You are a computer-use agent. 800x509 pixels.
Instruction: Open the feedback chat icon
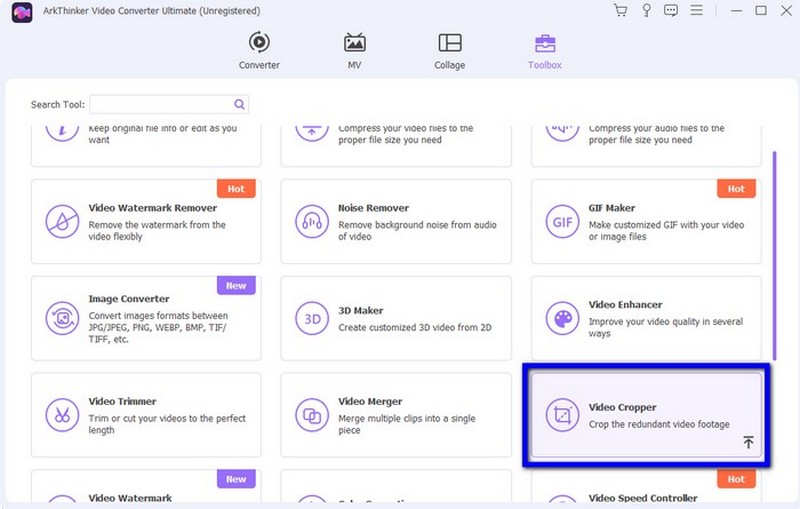pyautogui.click(x=671, y=10)
